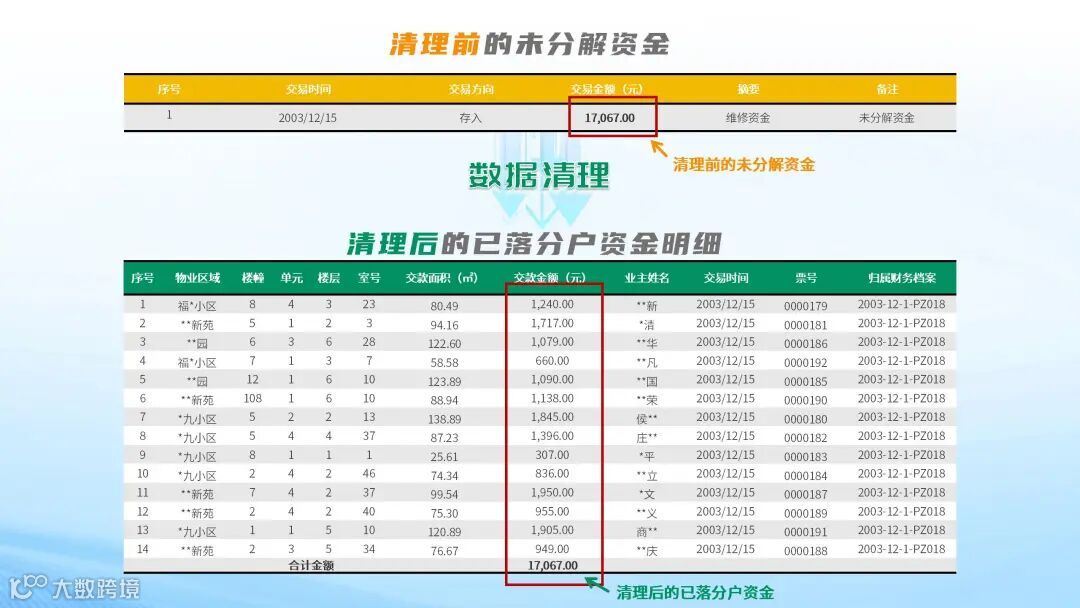This screenshot has height=608, width=1080.
Task: Click the area value 25.61
Action: [x=444, y=457]
